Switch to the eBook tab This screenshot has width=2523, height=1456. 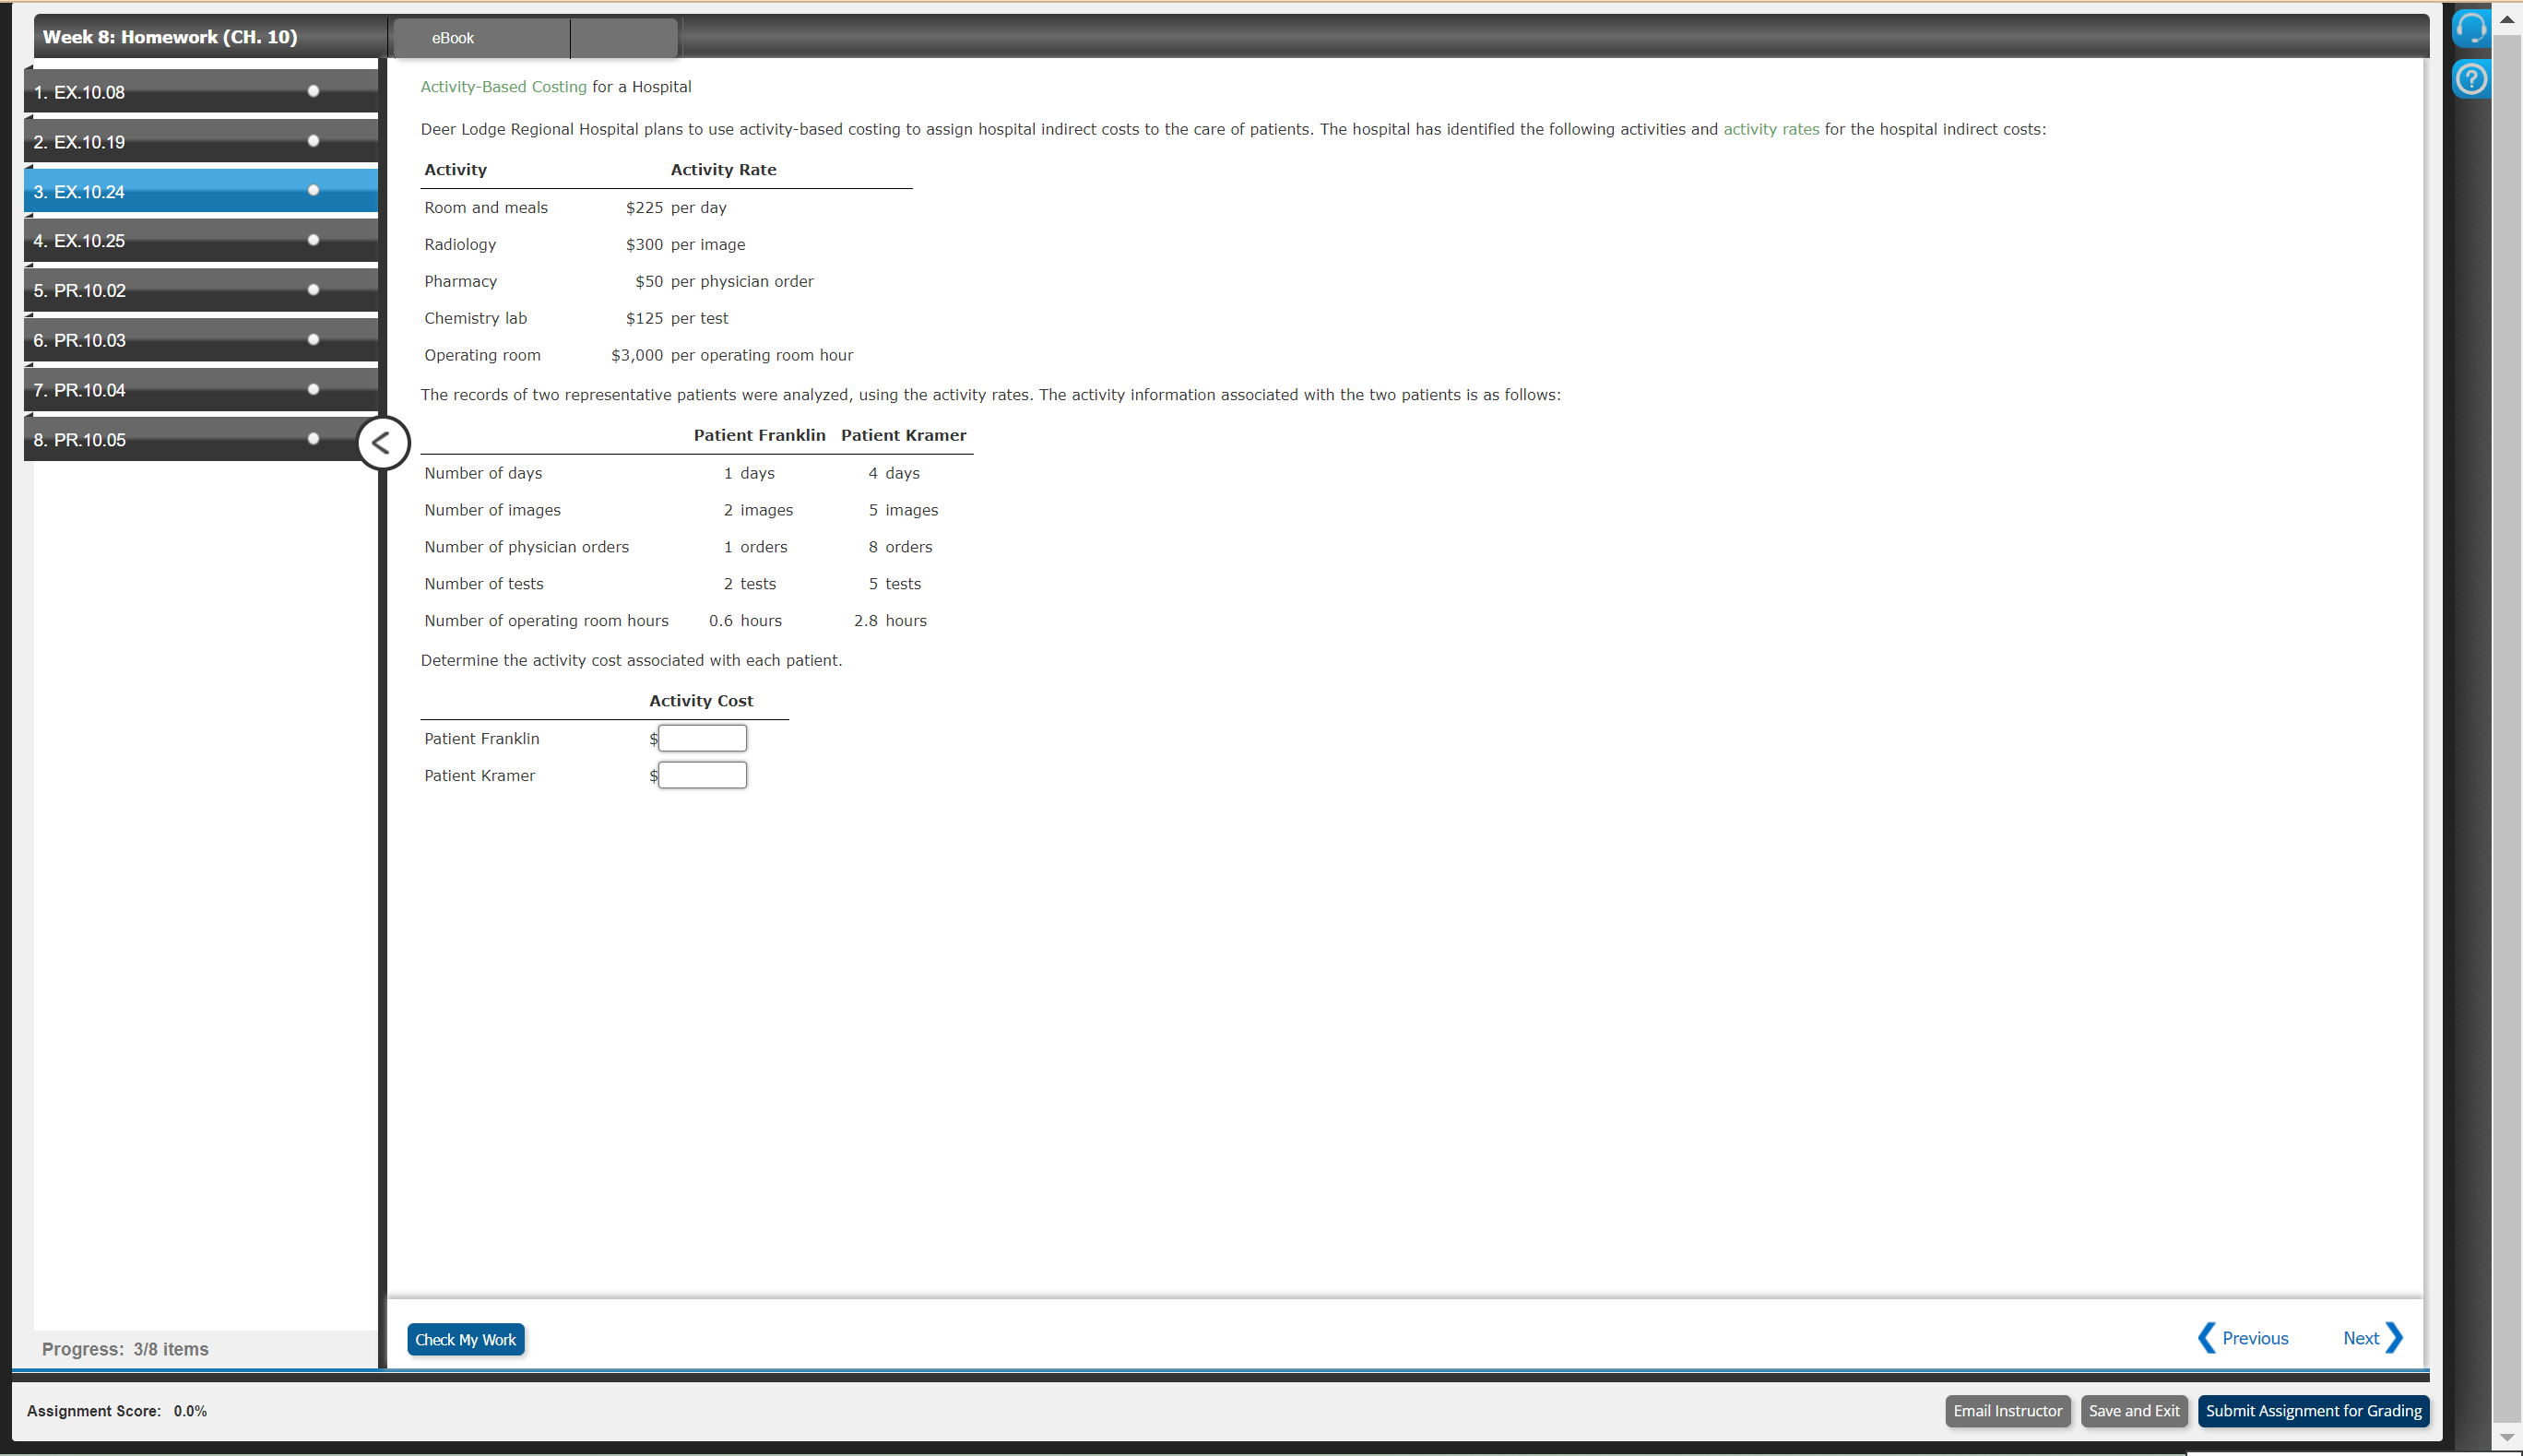pos(452,38)
